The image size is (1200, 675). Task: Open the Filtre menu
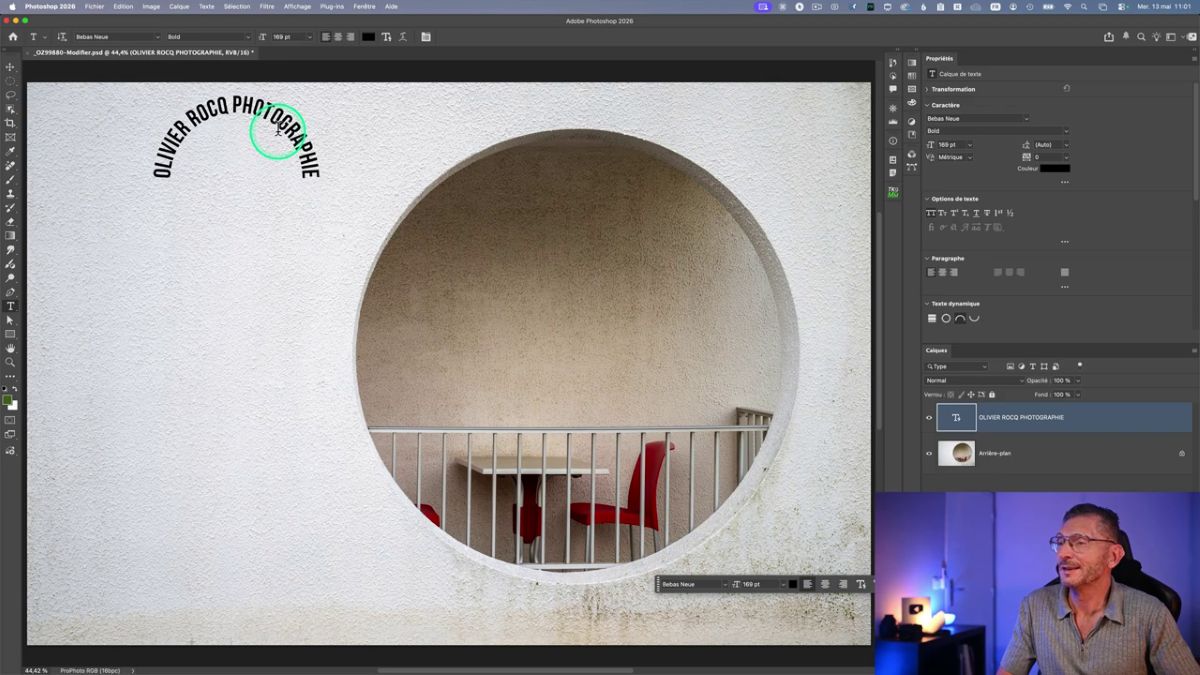click(x=267, y=6)
